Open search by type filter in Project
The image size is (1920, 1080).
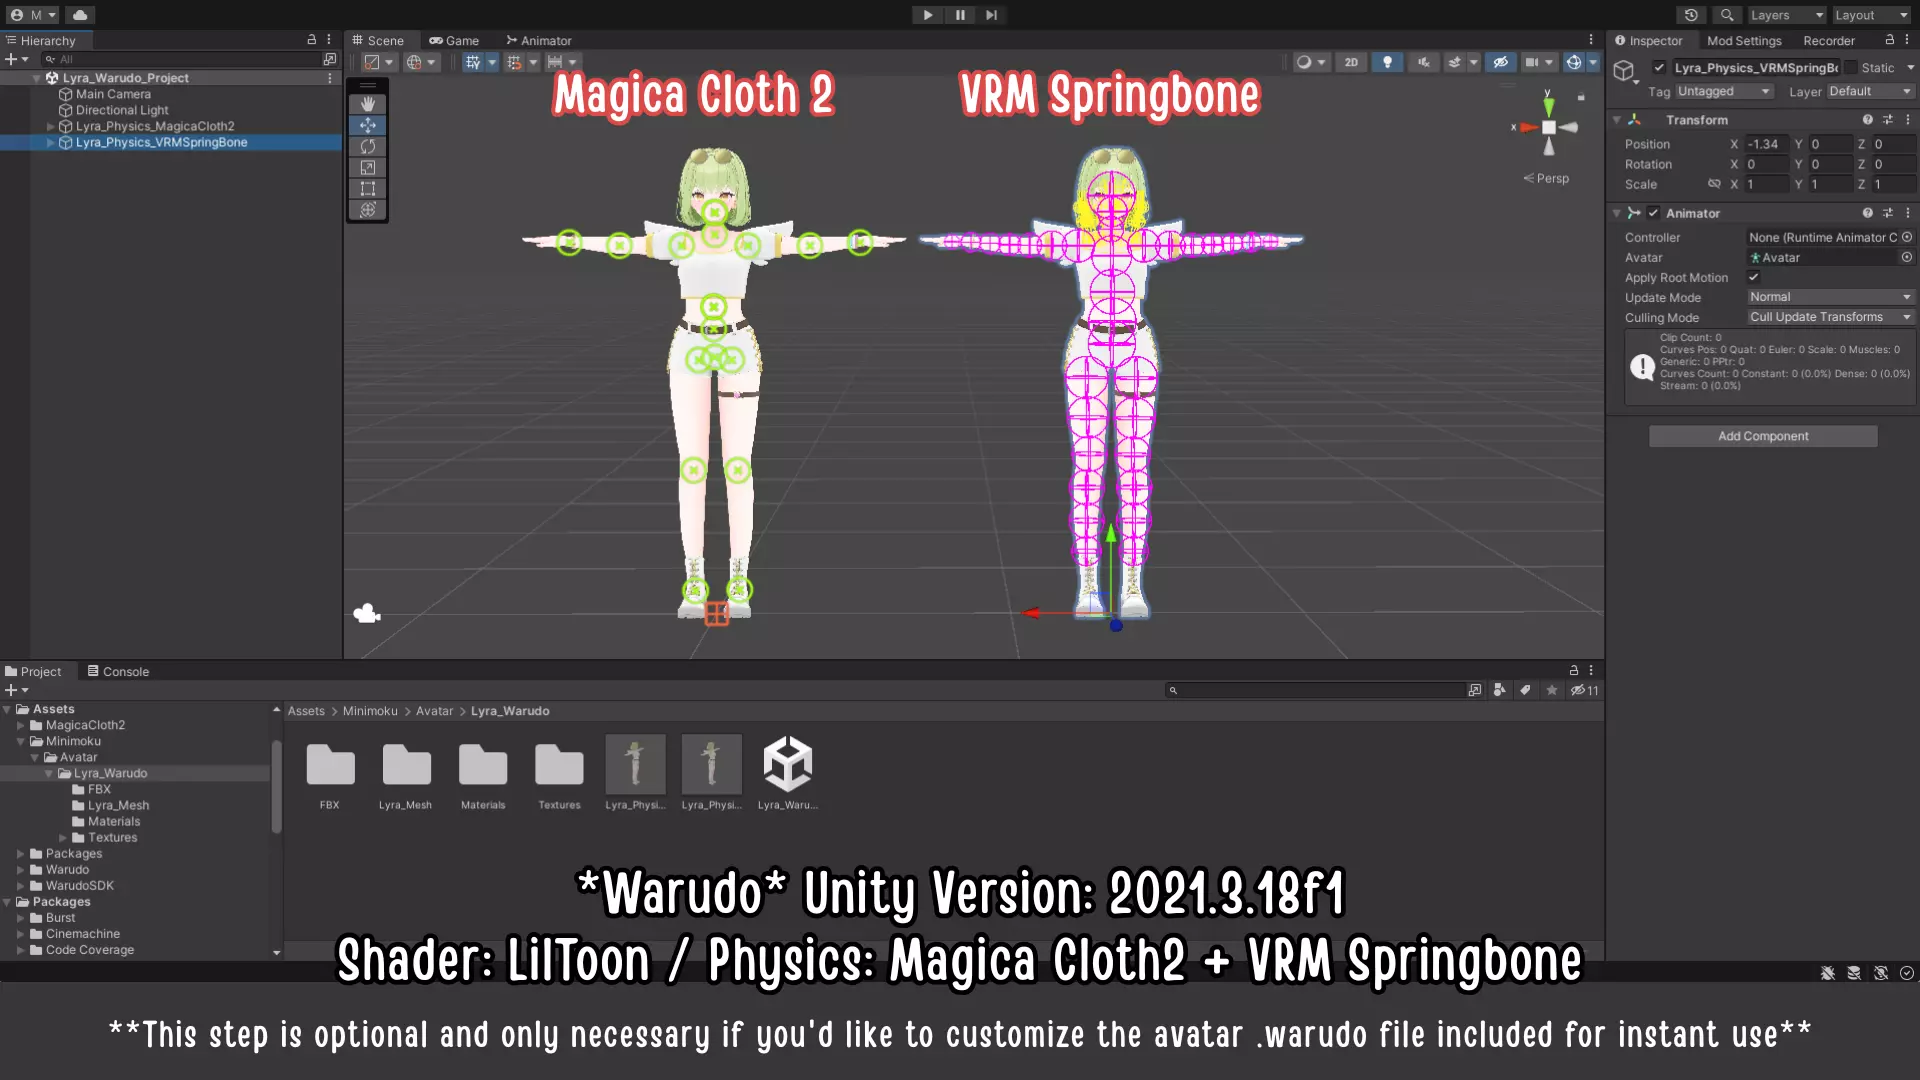pyautogui.click(x=1499, y=690)
